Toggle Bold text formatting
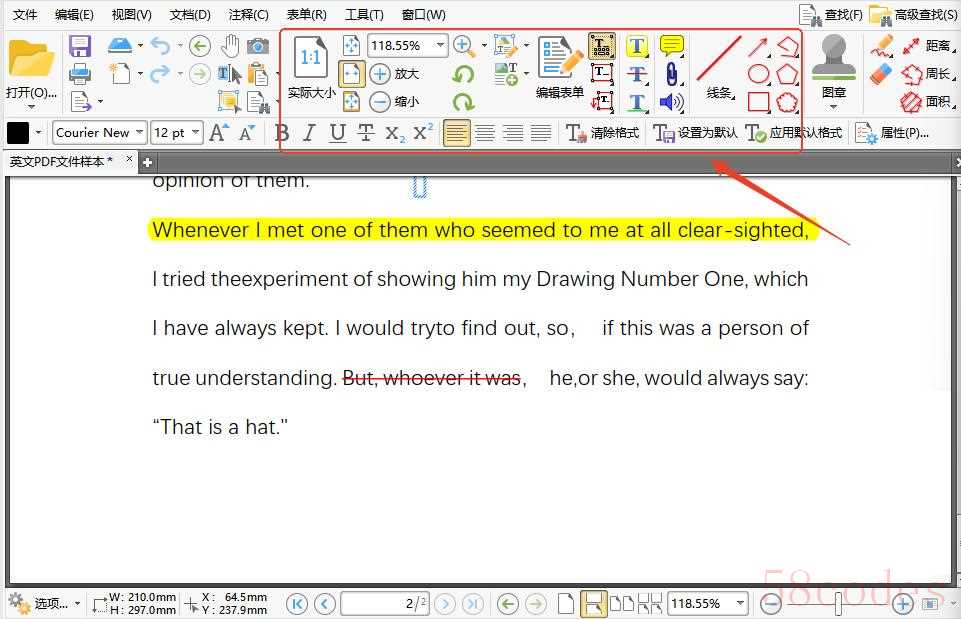 point(282,133)
